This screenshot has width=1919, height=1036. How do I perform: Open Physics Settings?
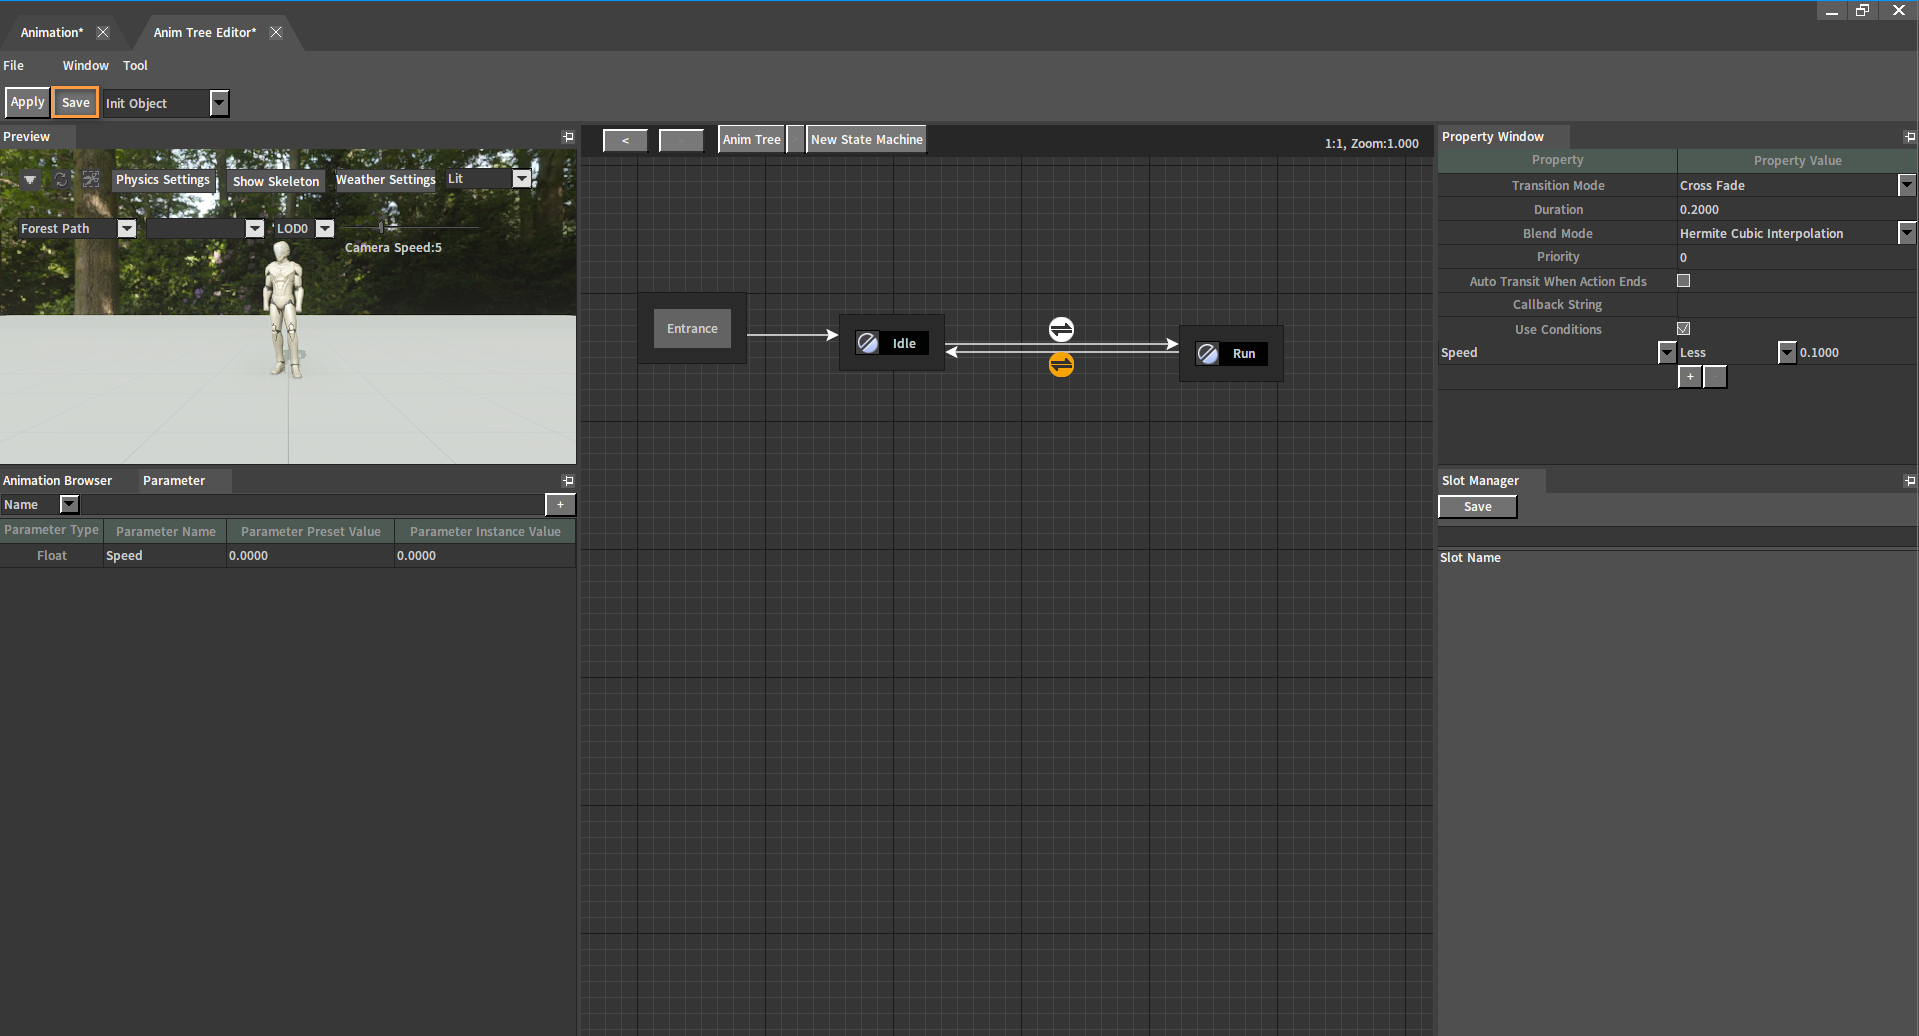tap(163, 180)
